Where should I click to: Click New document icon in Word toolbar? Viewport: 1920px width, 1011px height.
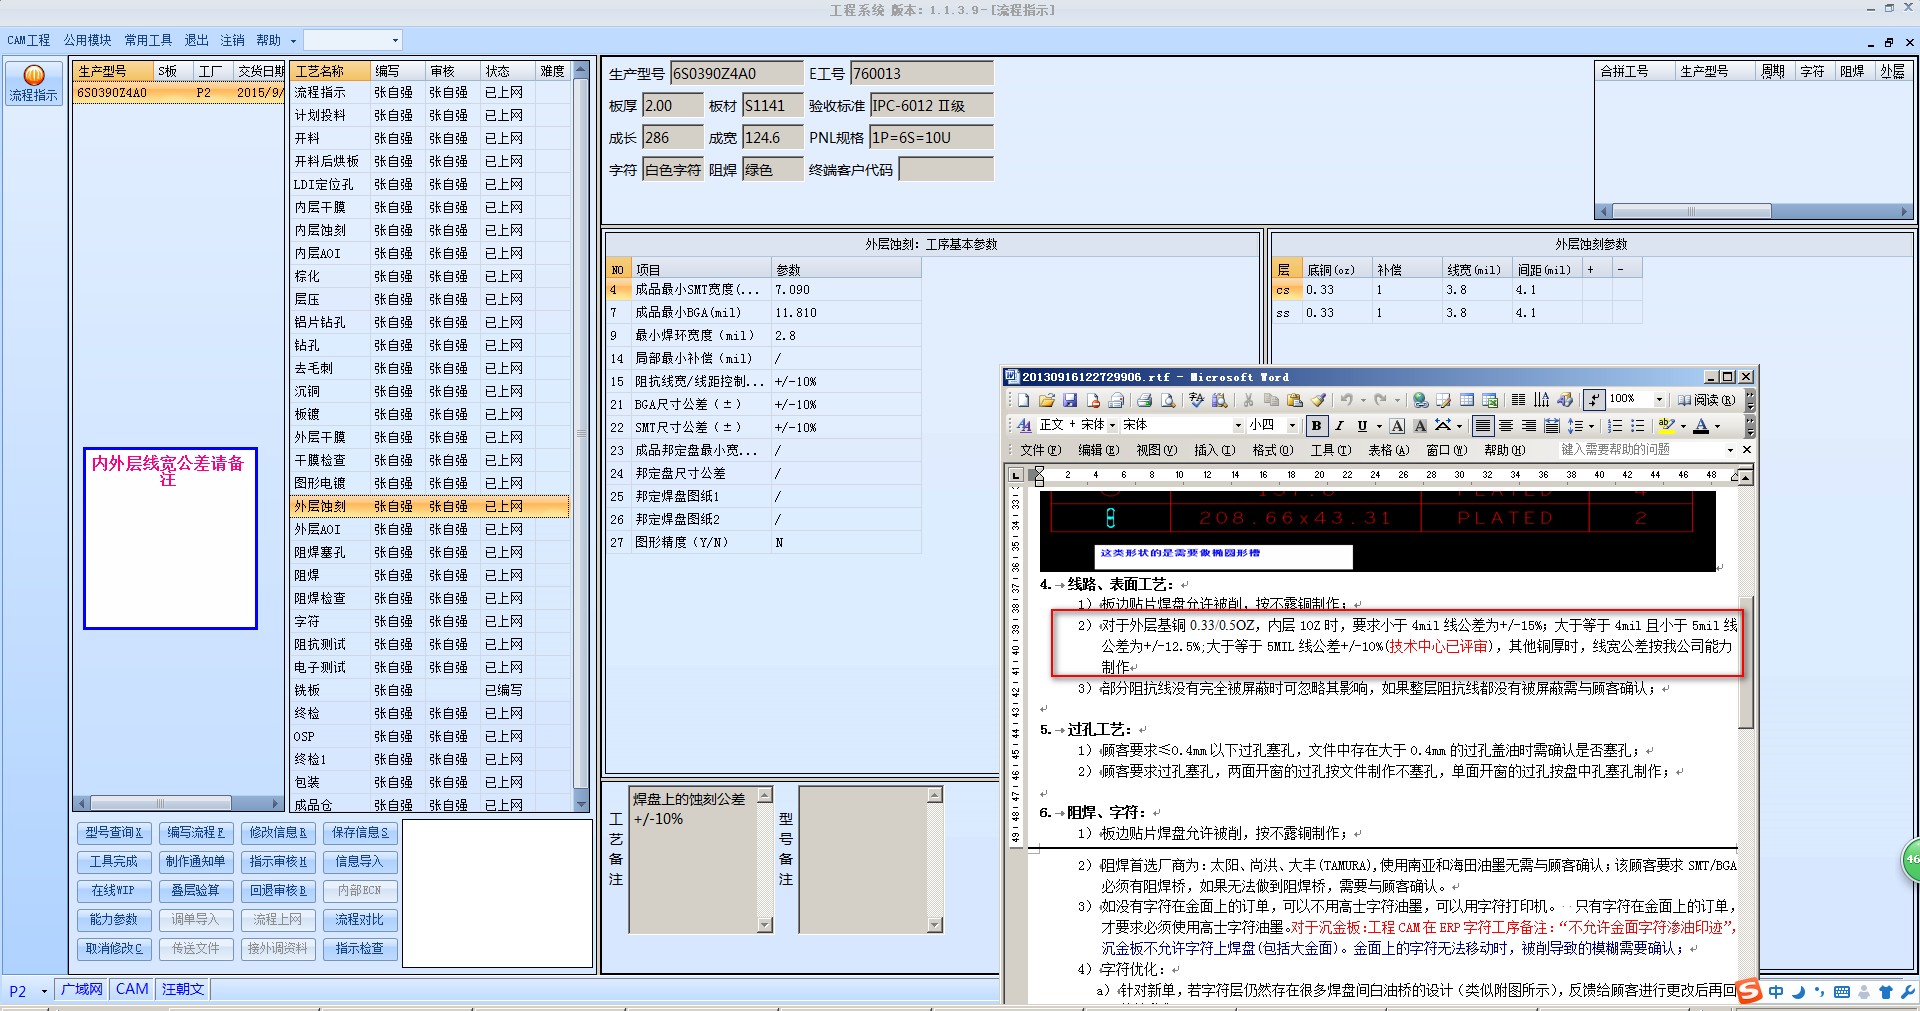[1023, 400]
